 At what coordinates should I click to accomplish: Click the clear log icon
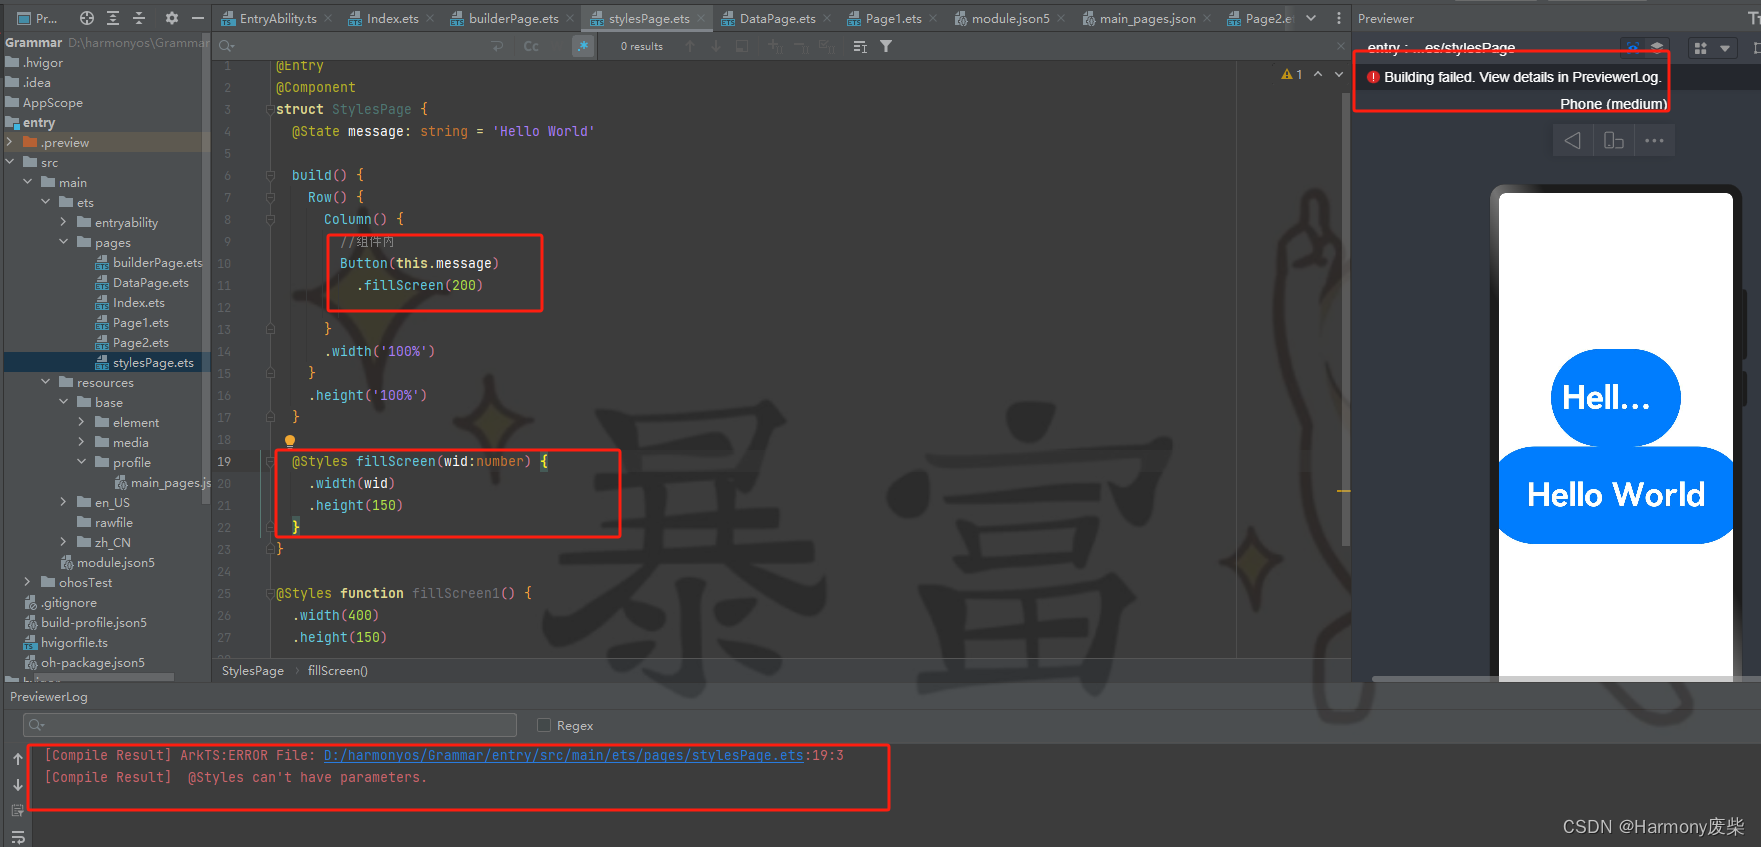pos(18,811)
